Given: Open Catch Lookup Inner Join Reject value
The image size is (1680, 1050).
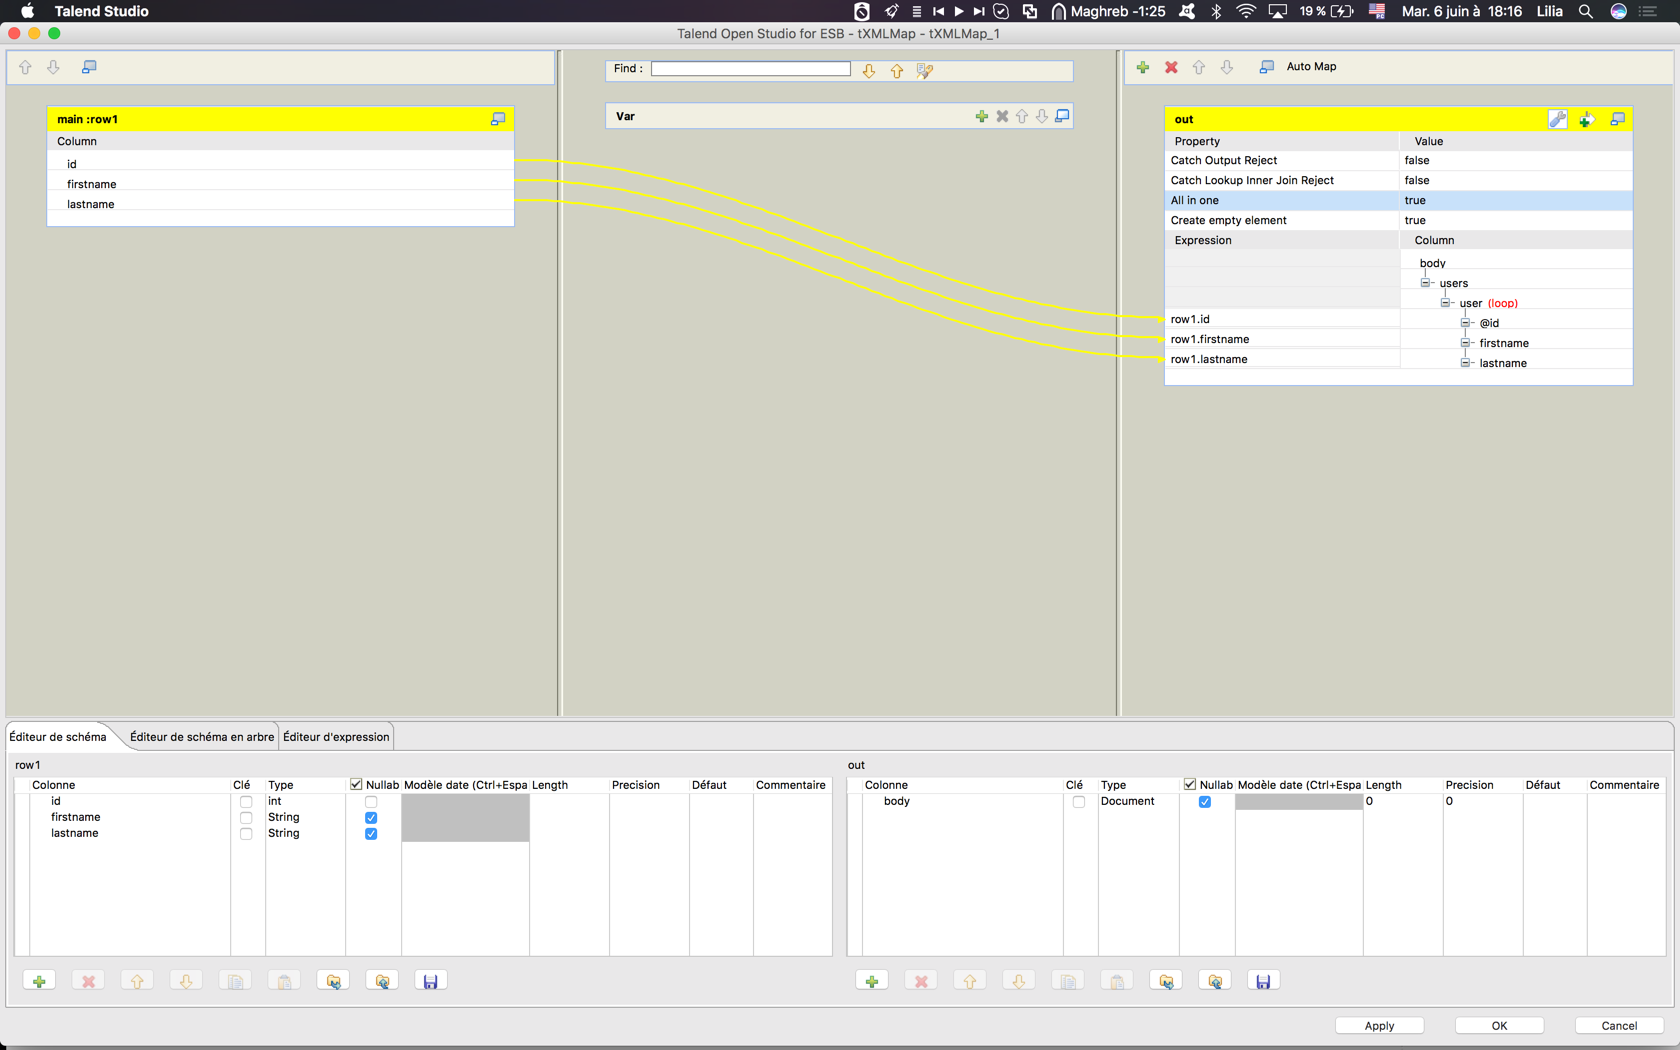Looking at the screenshot, I should (x=1515, y=181).
